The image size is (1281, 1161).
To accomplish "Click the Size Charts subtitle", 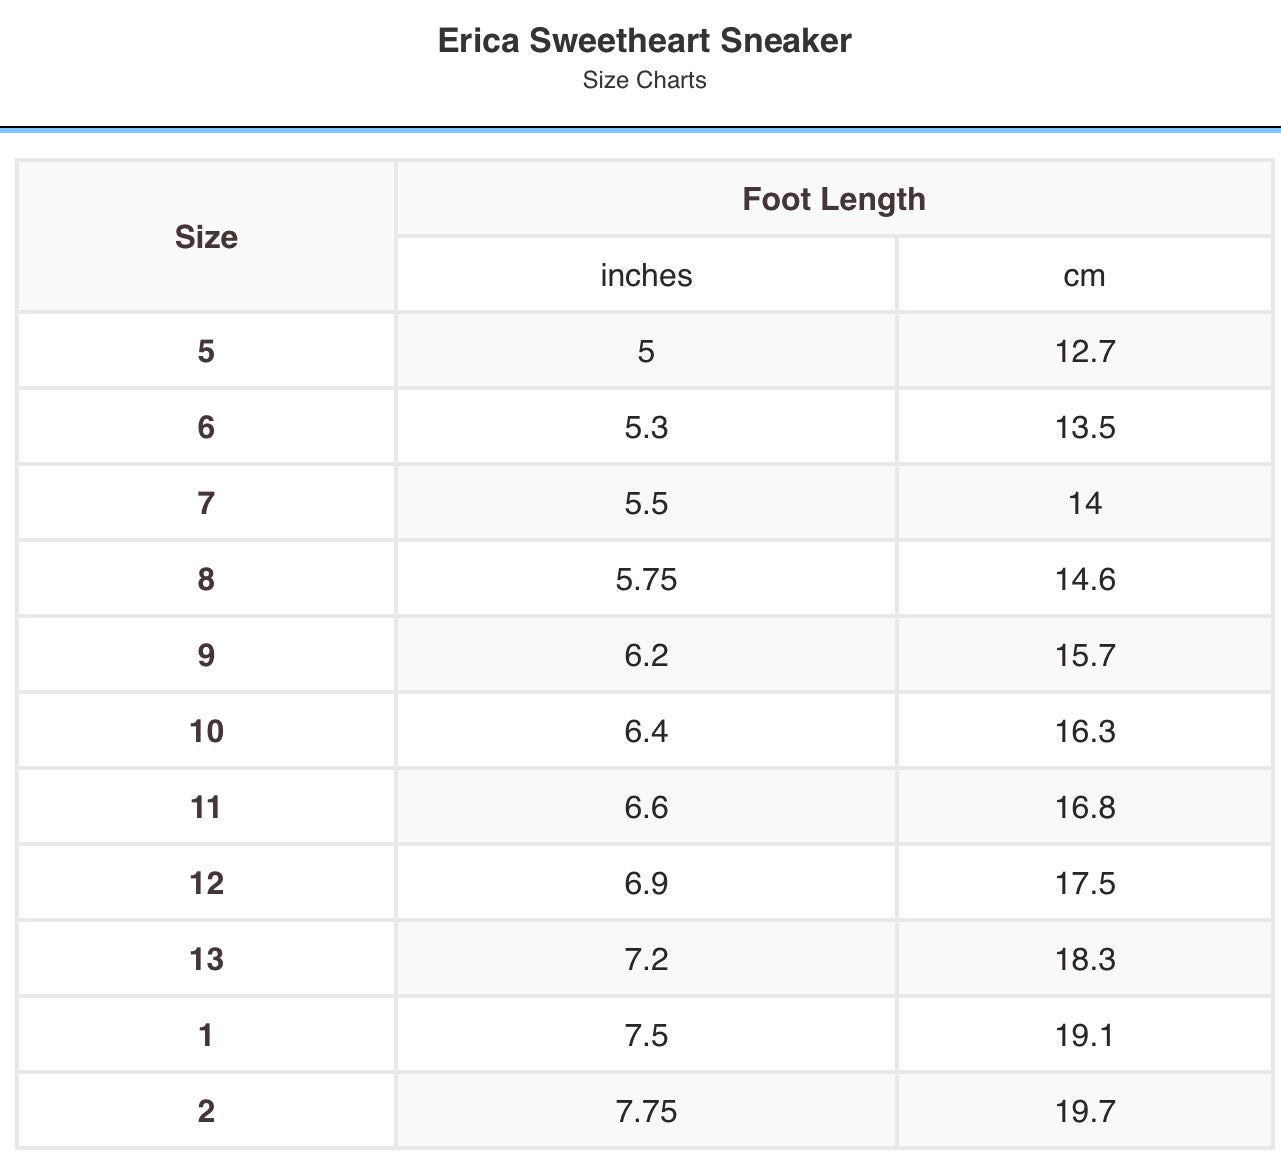I will pos(645,80).
